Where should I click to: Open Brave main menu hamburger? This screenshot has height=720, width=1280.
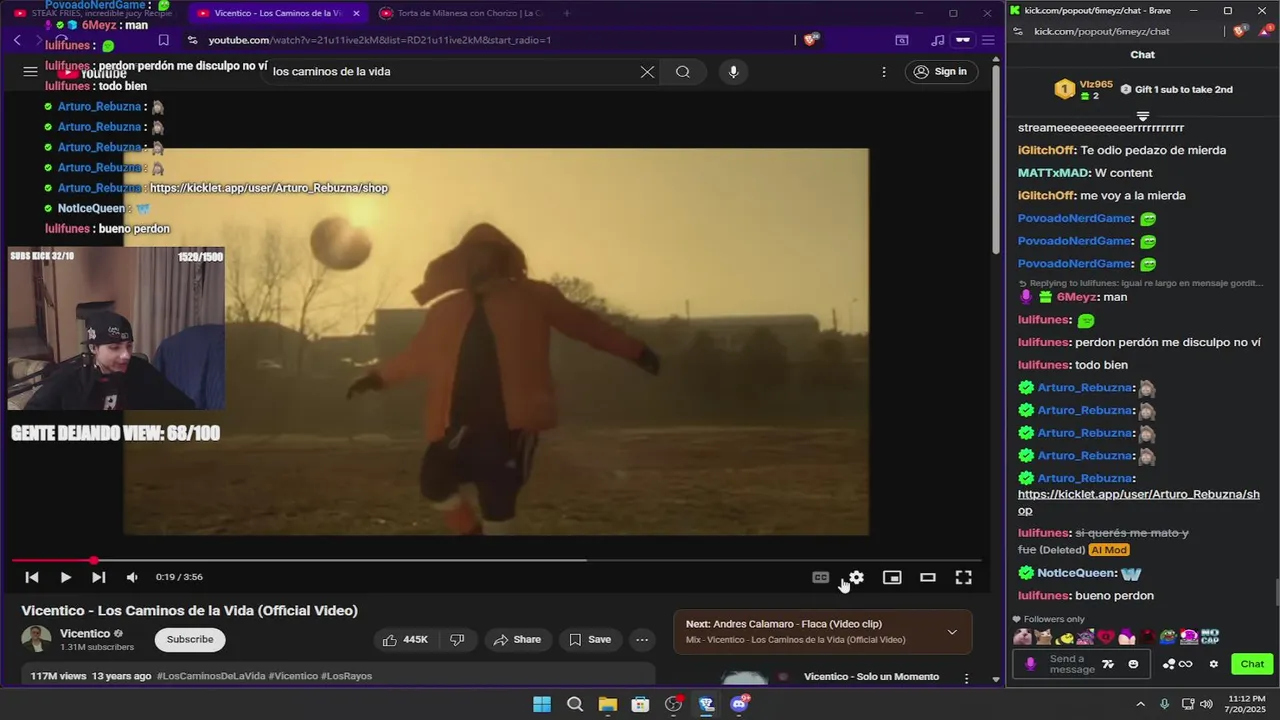coord(988,40)
